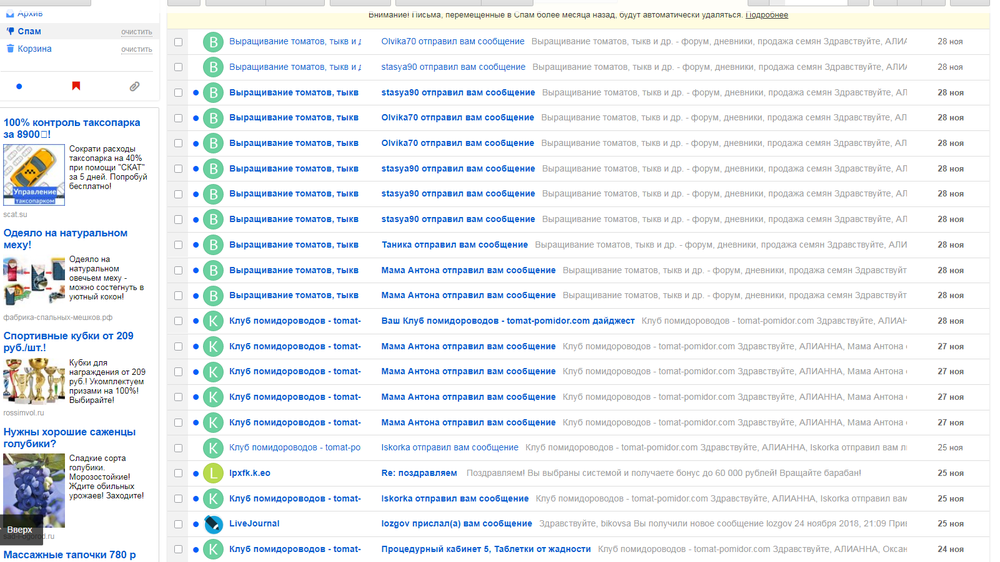The width and height of the screenshot is (1000, 562).
Task: Filter flagged mail with the red bookmark icon
Action: pyautogui.click(x=76, y=87)
